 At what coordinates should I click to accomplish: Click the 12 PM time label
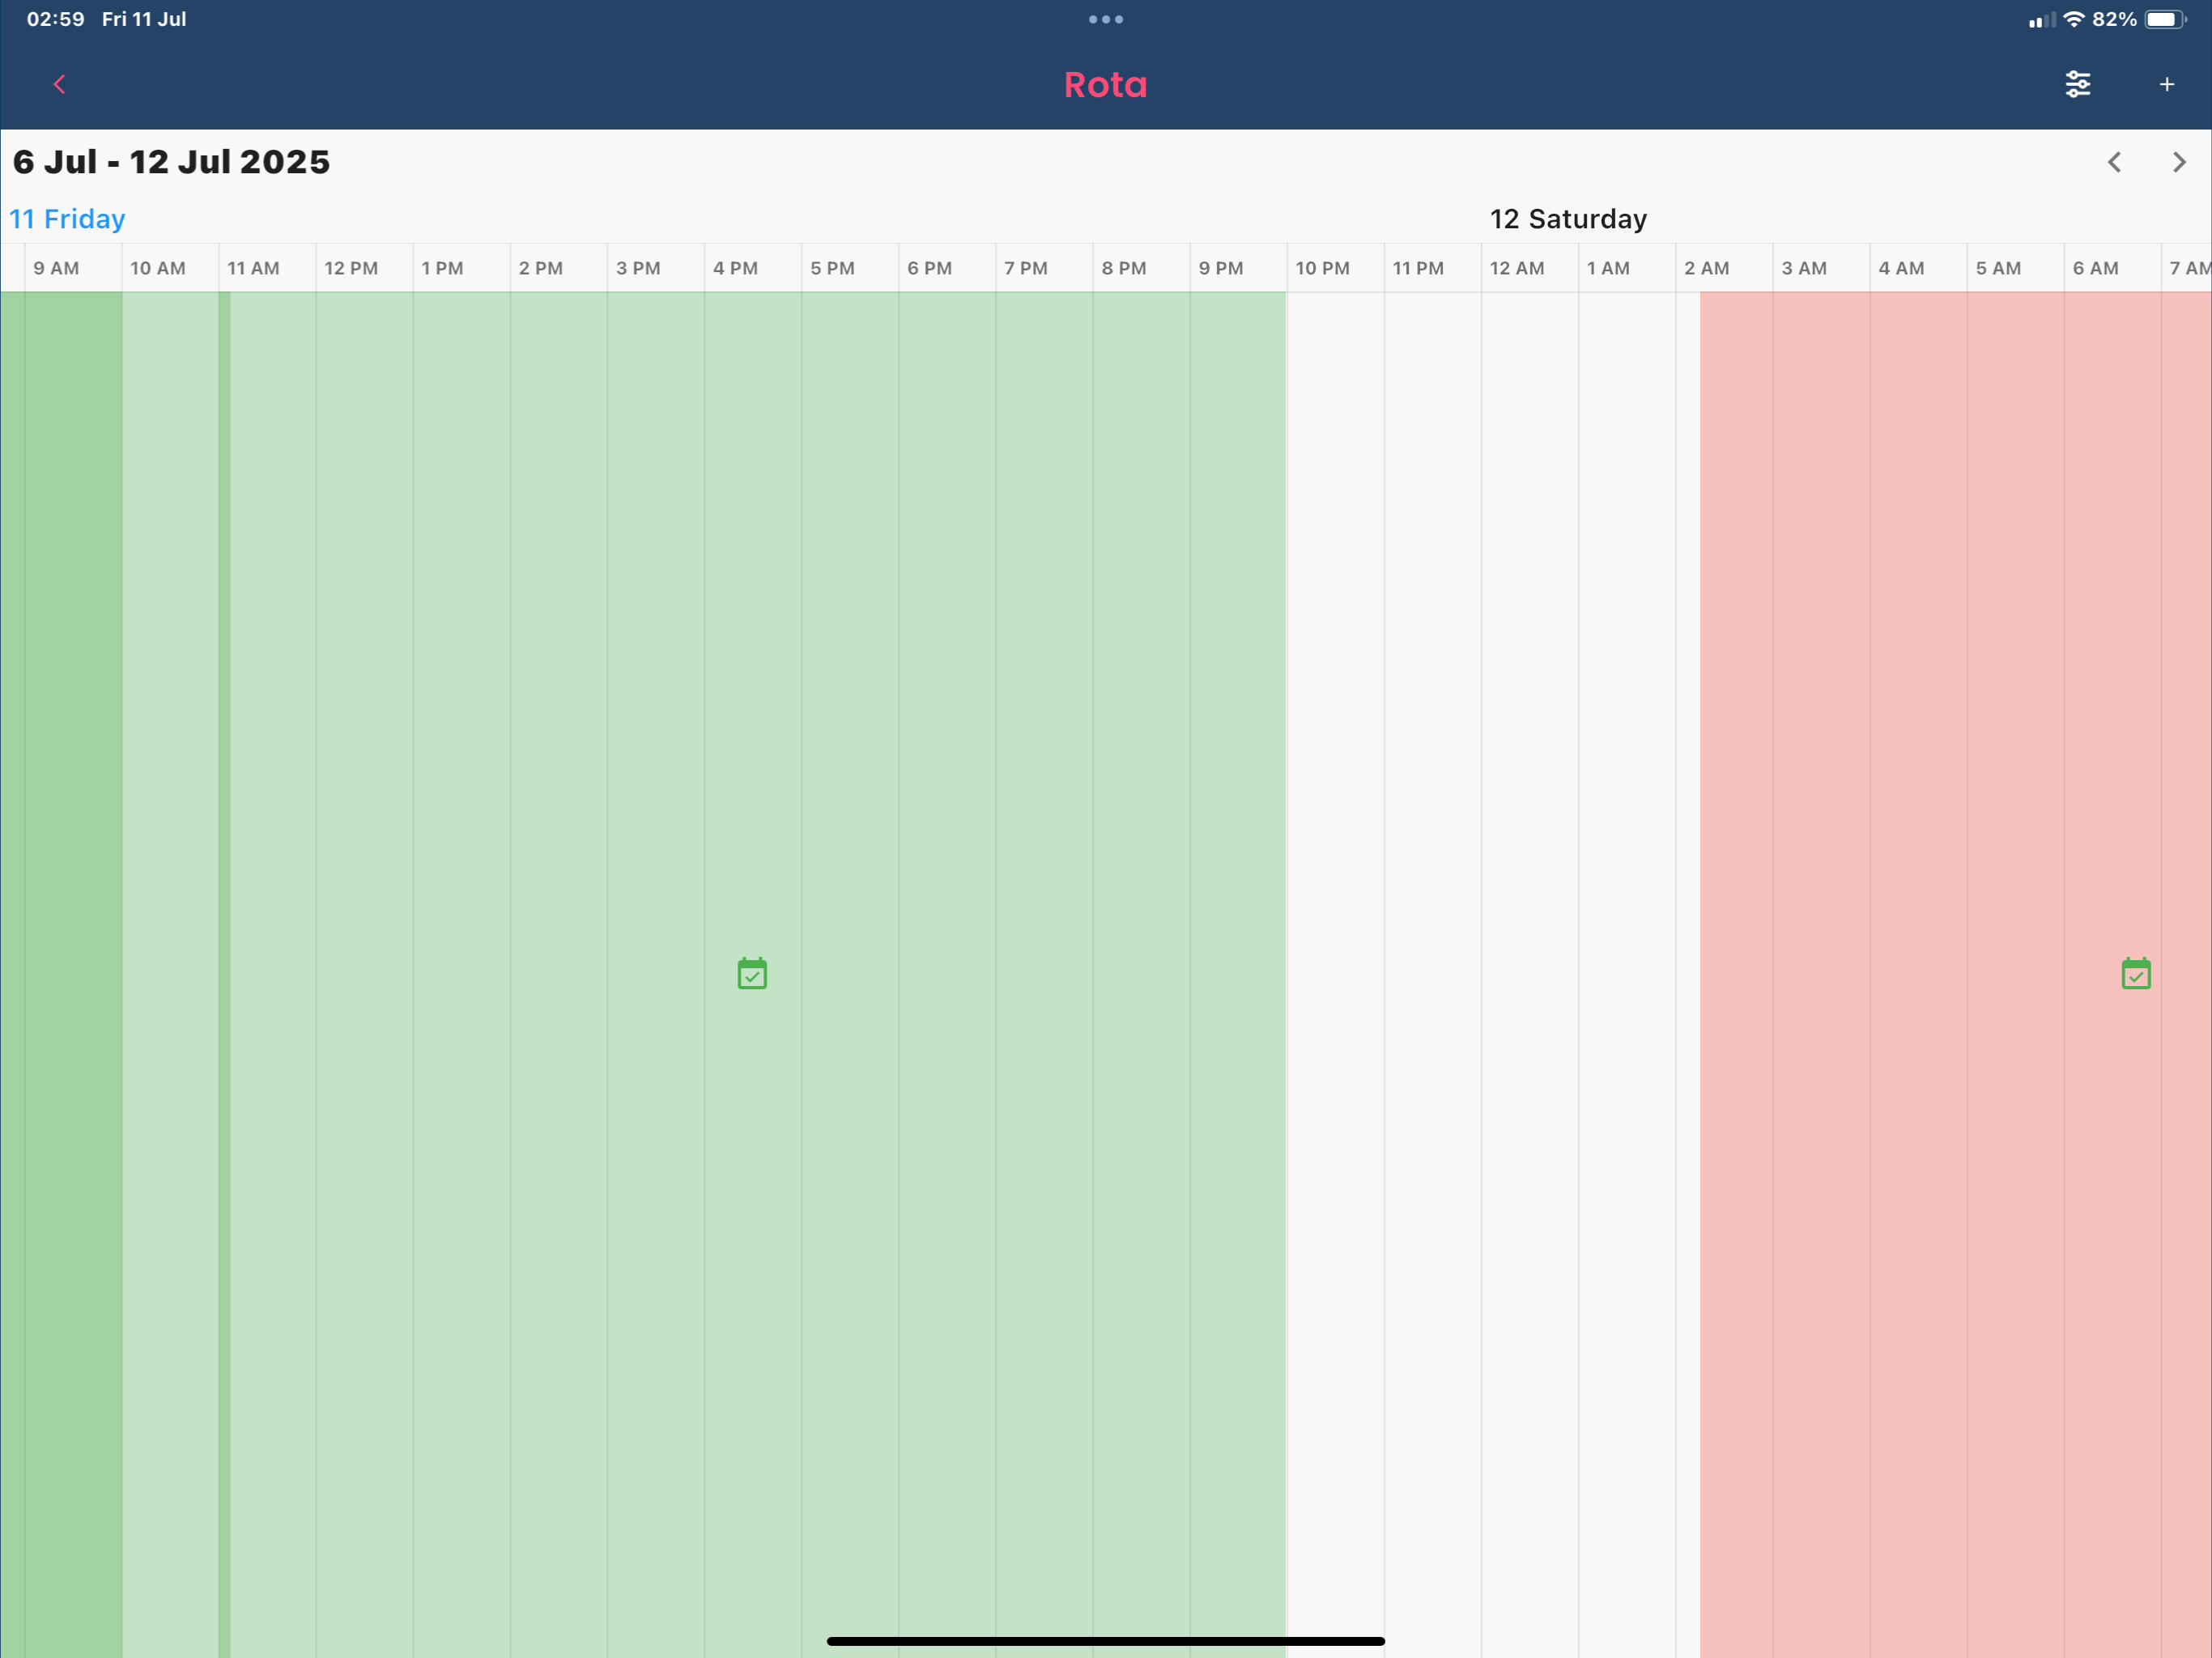[351, 268]
